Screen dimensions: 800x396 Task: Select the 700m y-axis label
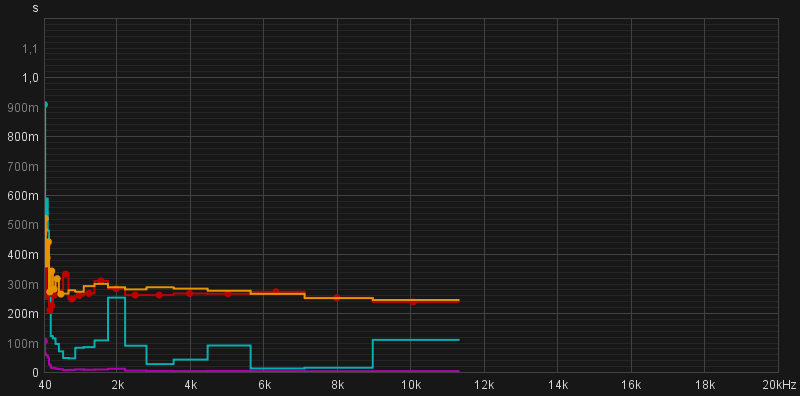[23, 166]
